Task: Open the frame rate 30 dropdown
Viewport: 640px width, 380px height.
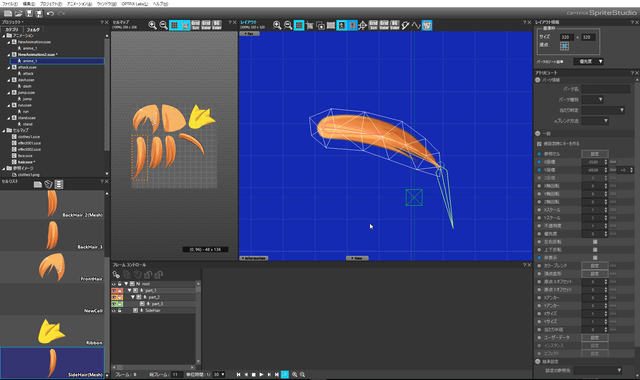Action: (219, 374)
